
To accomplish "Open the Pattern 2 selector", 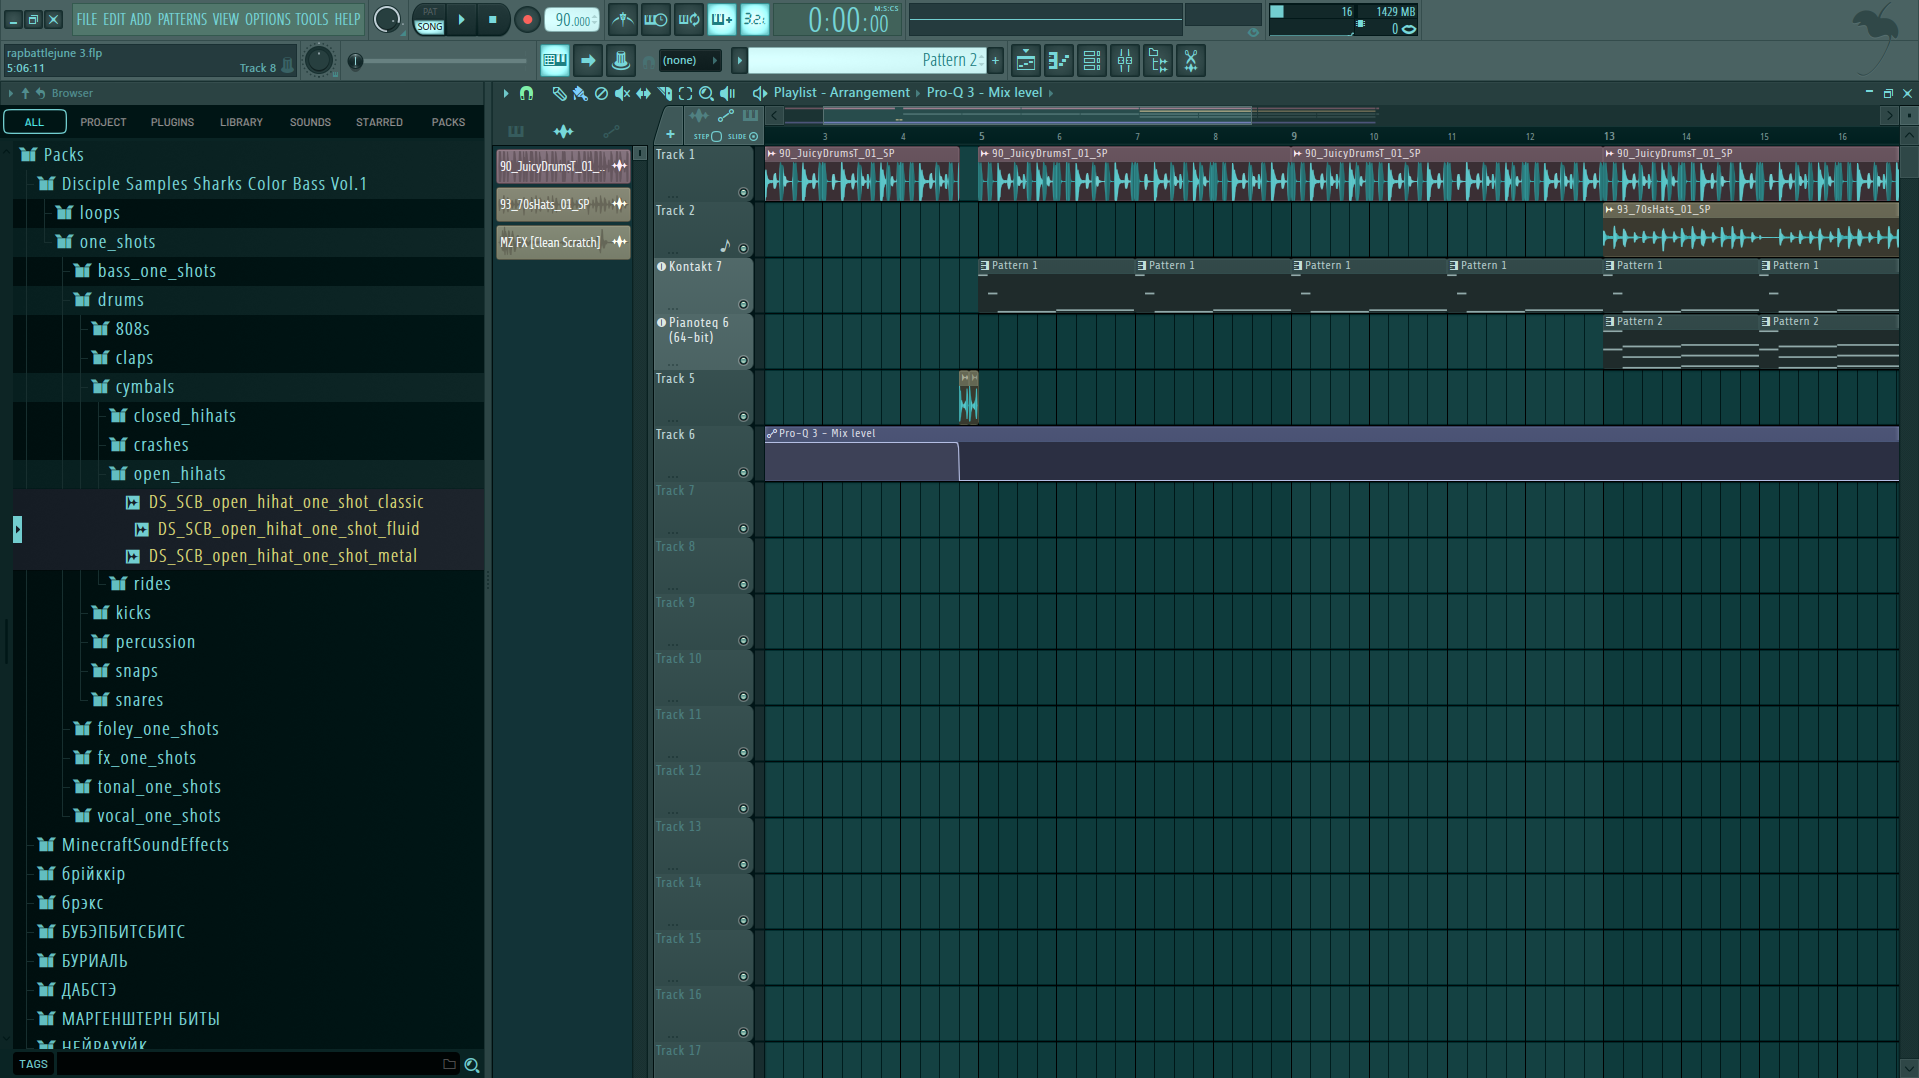I will [x=867, y=61].
